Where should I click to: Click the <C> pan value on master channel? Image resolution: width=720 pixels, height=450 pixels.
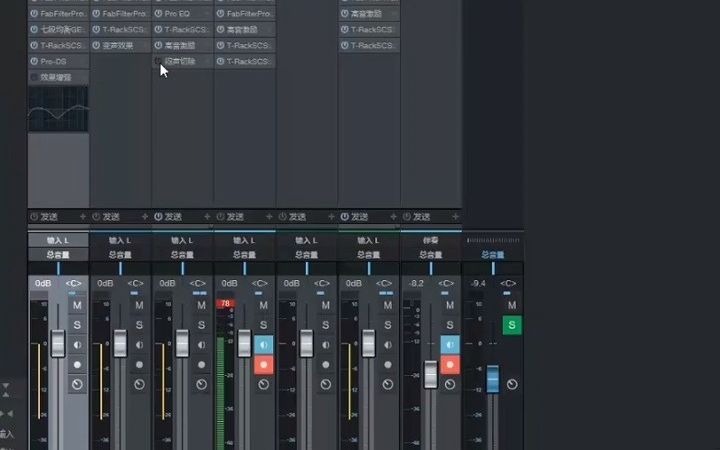click(508, 283)
